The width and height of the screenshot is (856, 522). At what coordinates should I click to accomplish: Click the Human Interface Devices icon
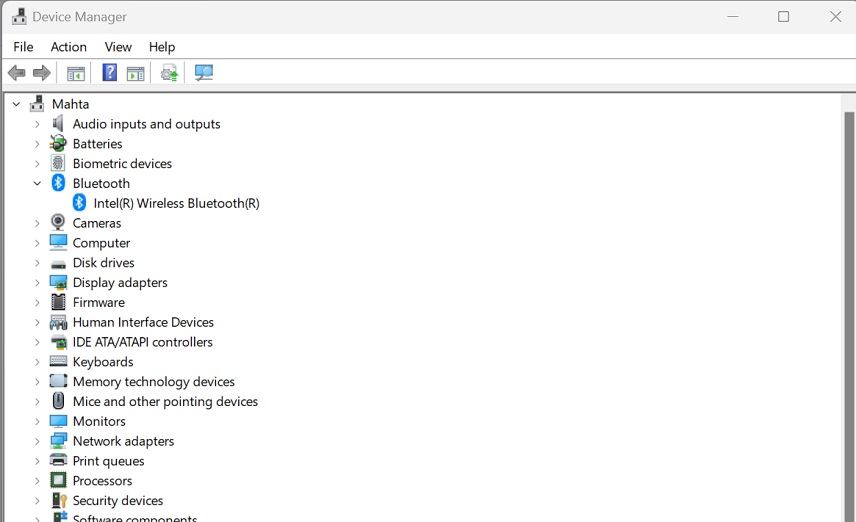pos(58,322)
